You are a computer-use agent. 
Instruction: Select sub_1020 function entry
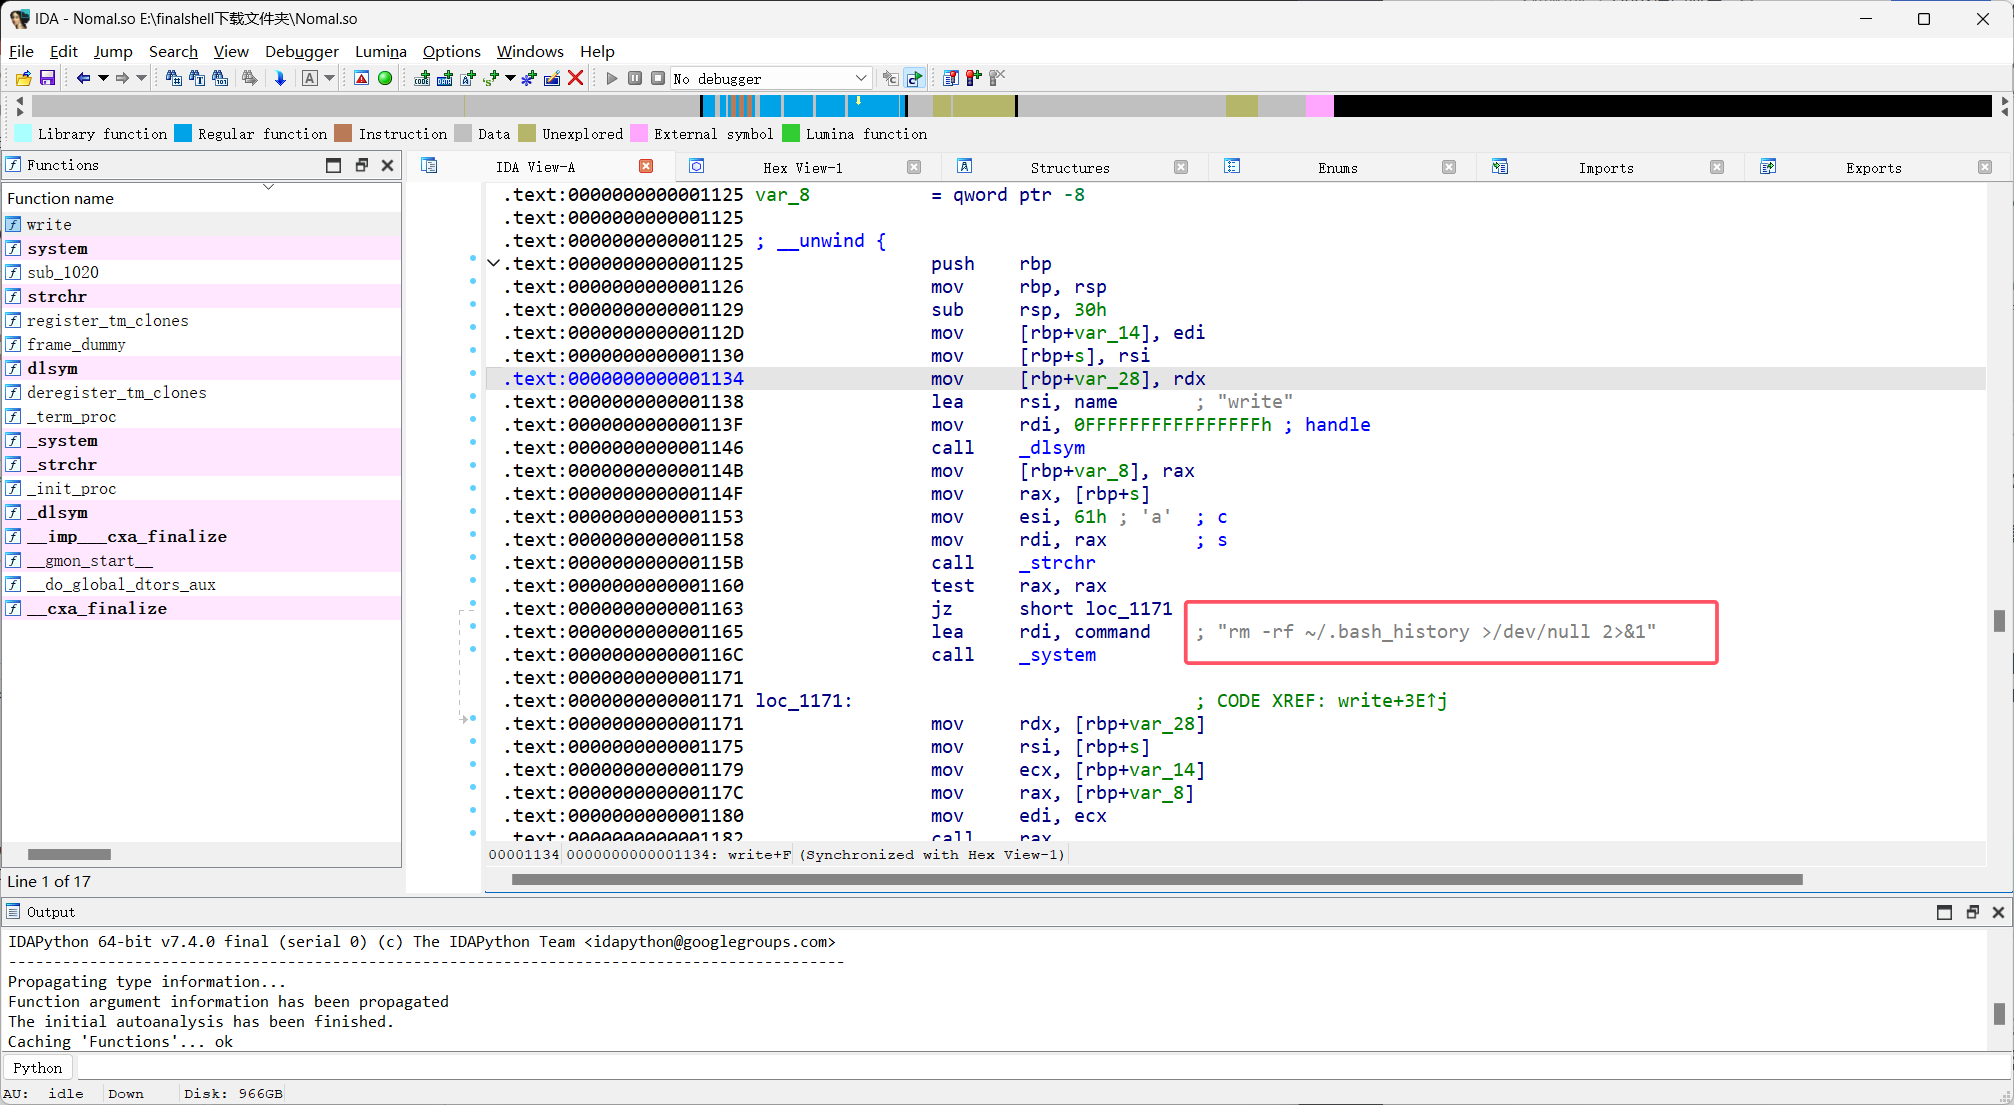[x=62, y=272]
